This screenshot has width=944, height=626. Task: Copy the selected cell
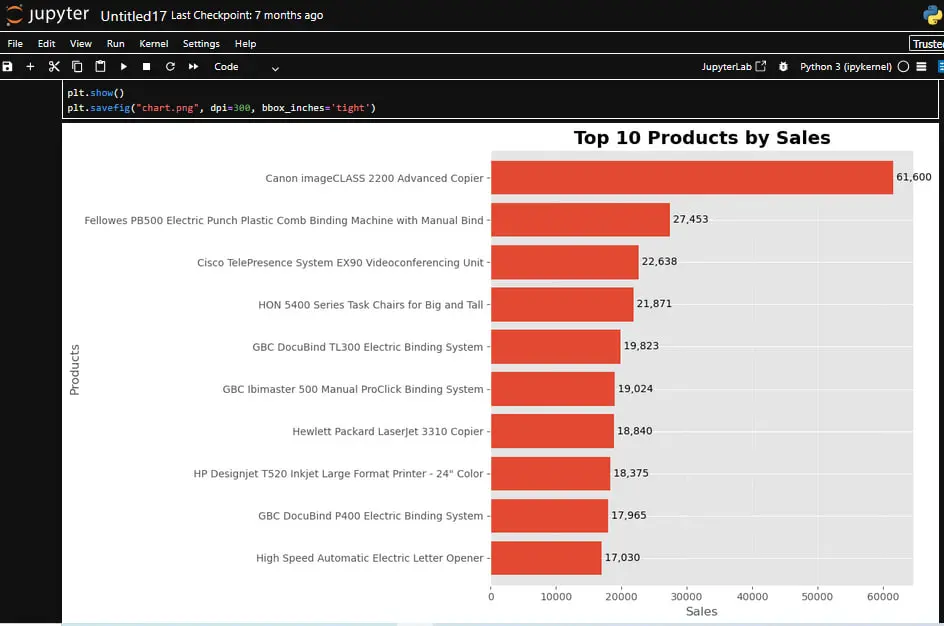(x=77, y=67)
